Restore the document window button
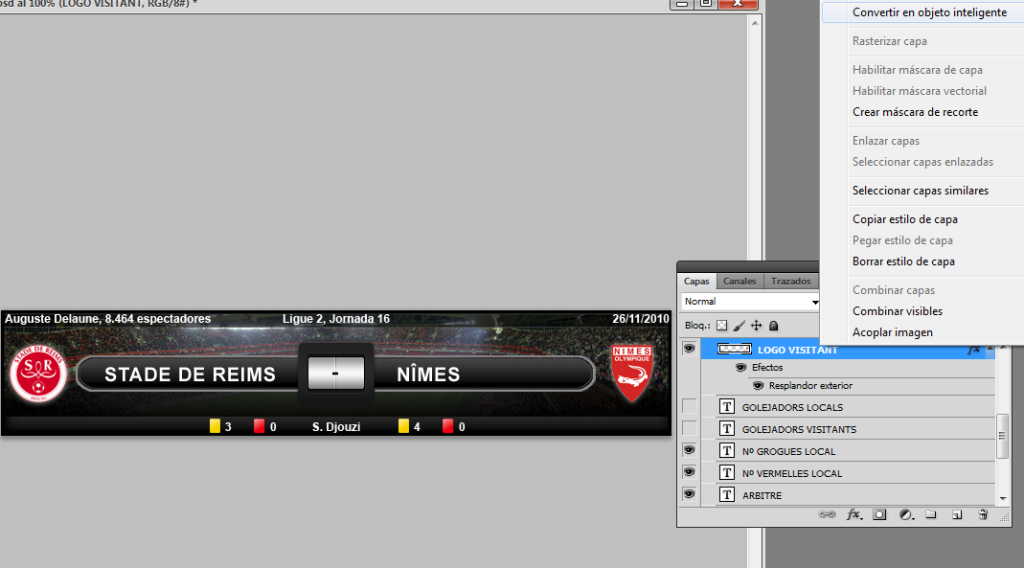Image resolution: width=1024 pixels, height=568 pixels. (x=705, y=4)
